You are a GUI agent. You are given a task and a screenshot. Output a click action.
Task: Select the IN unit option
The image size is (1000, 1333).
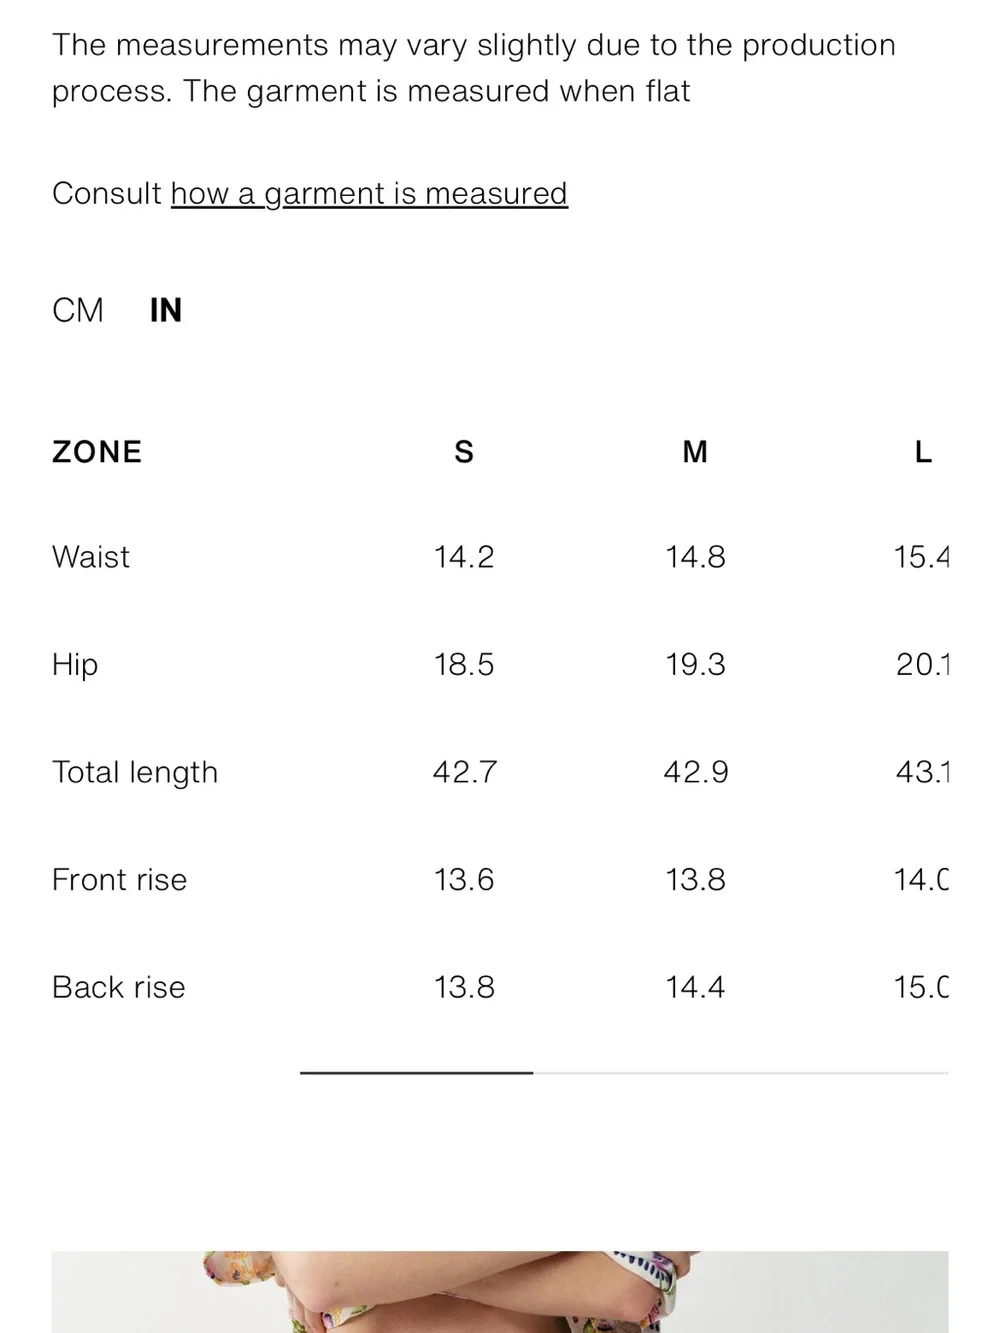click(166, 310)
